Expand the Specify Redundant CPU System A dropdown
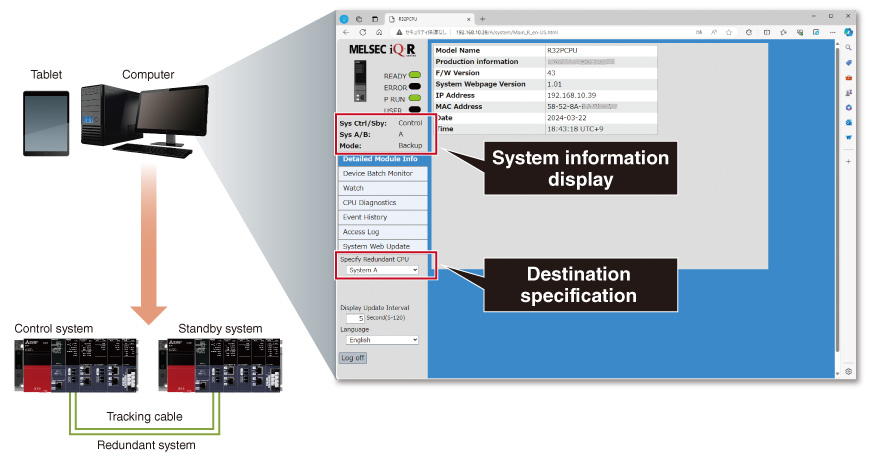 point(382,270)
